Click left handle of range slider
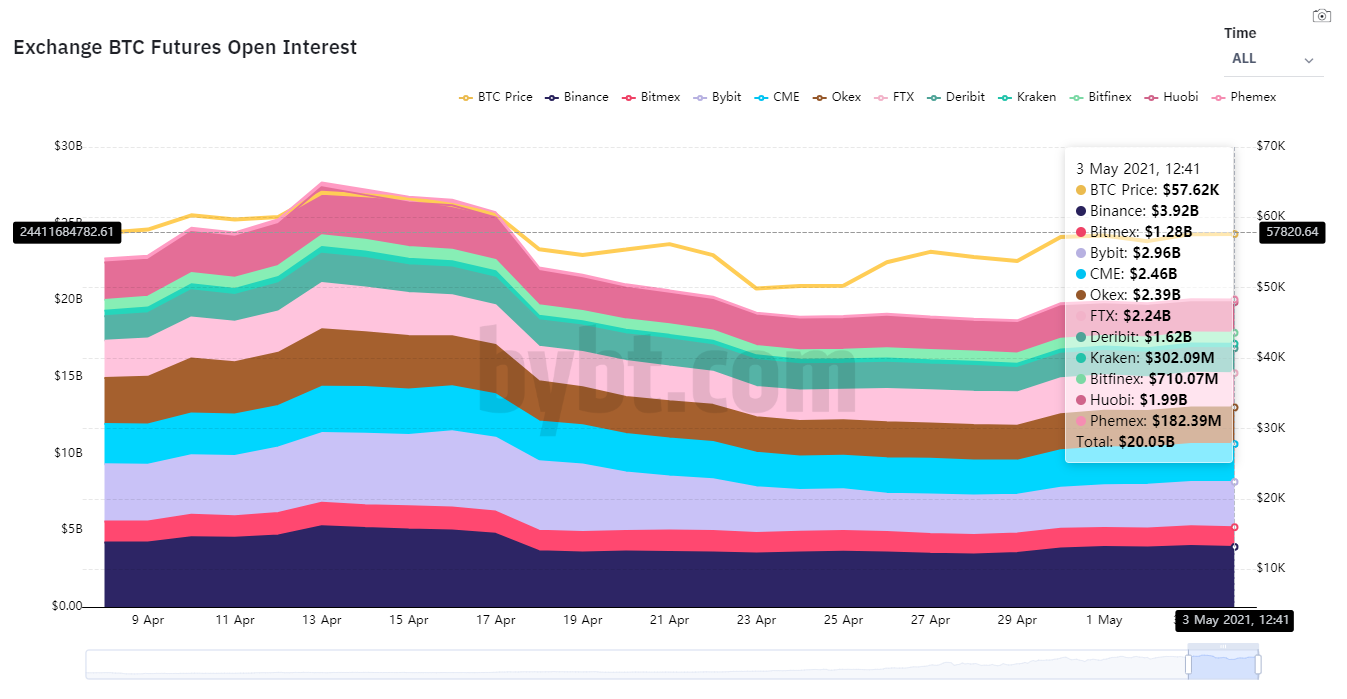 click(1190, 664)
